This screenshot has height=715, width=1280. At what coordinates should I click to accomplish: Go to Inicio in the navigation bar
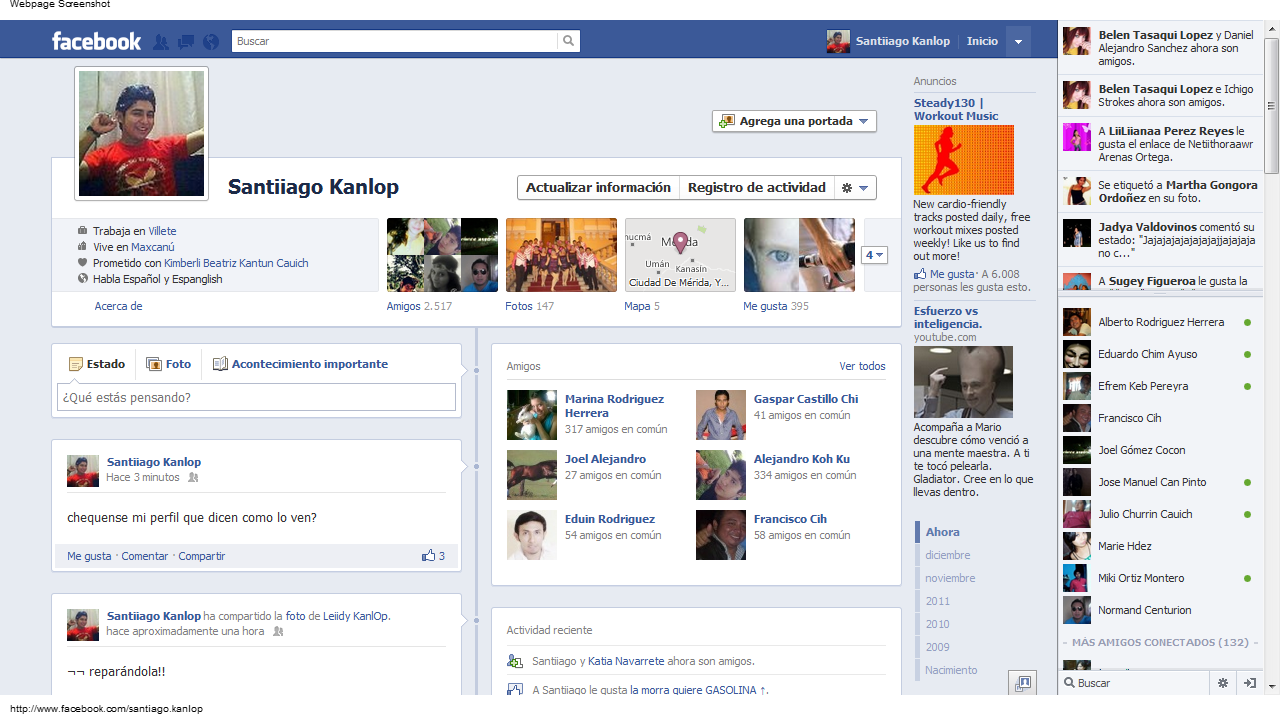pos(982,41)
